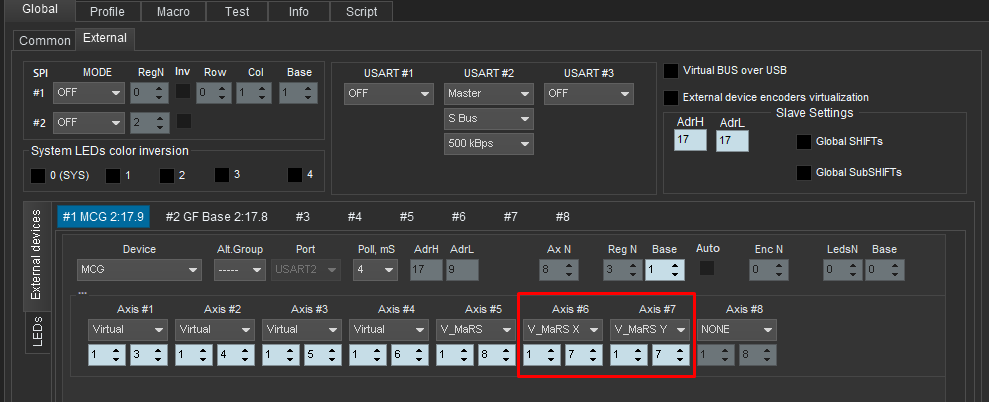The height and width of the screenshot is (402, 989).
Task: Switch to the Profile tab
Action: [x=106, y=11]
